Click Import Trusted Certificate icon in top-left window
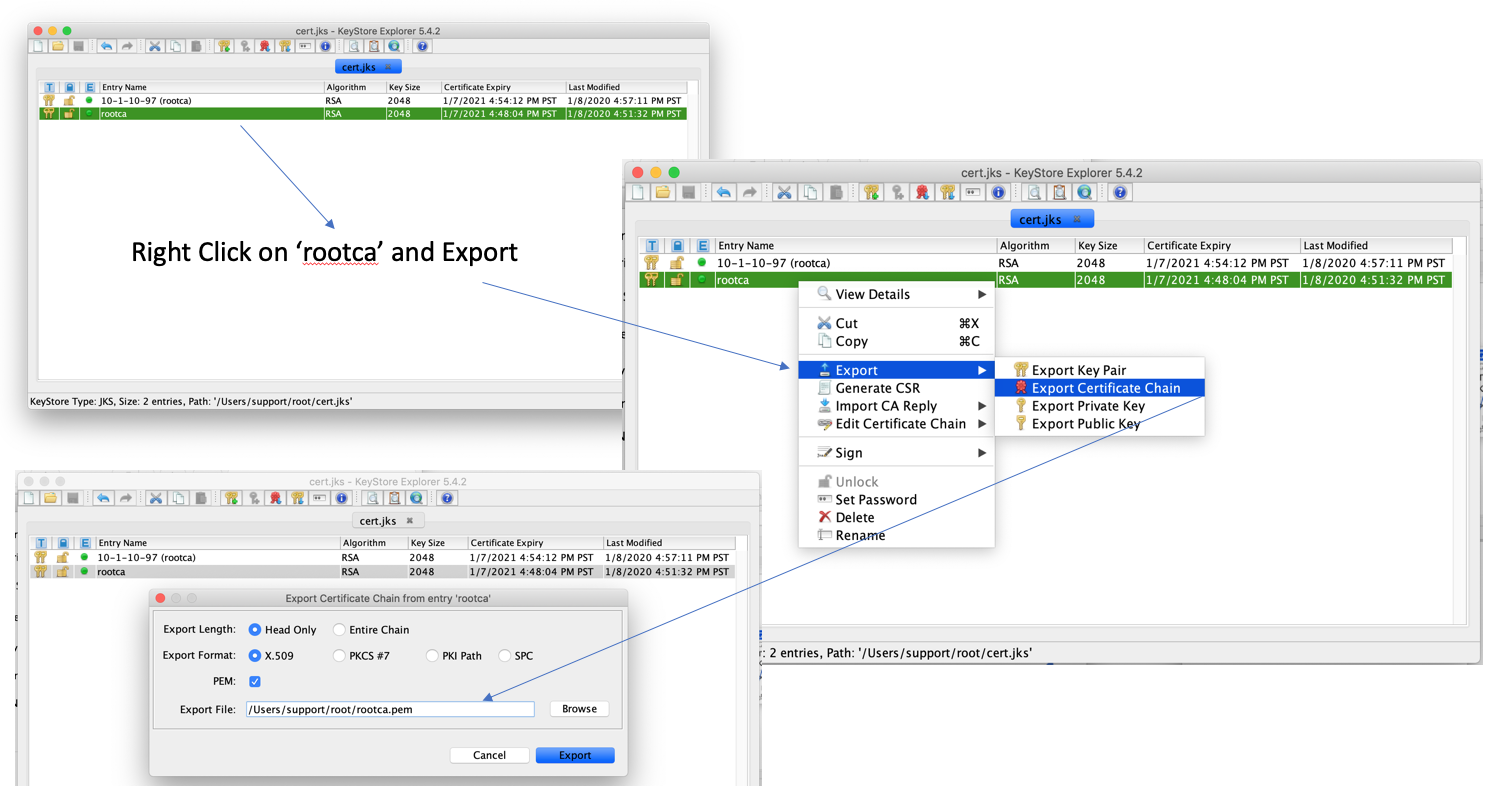 265,46
